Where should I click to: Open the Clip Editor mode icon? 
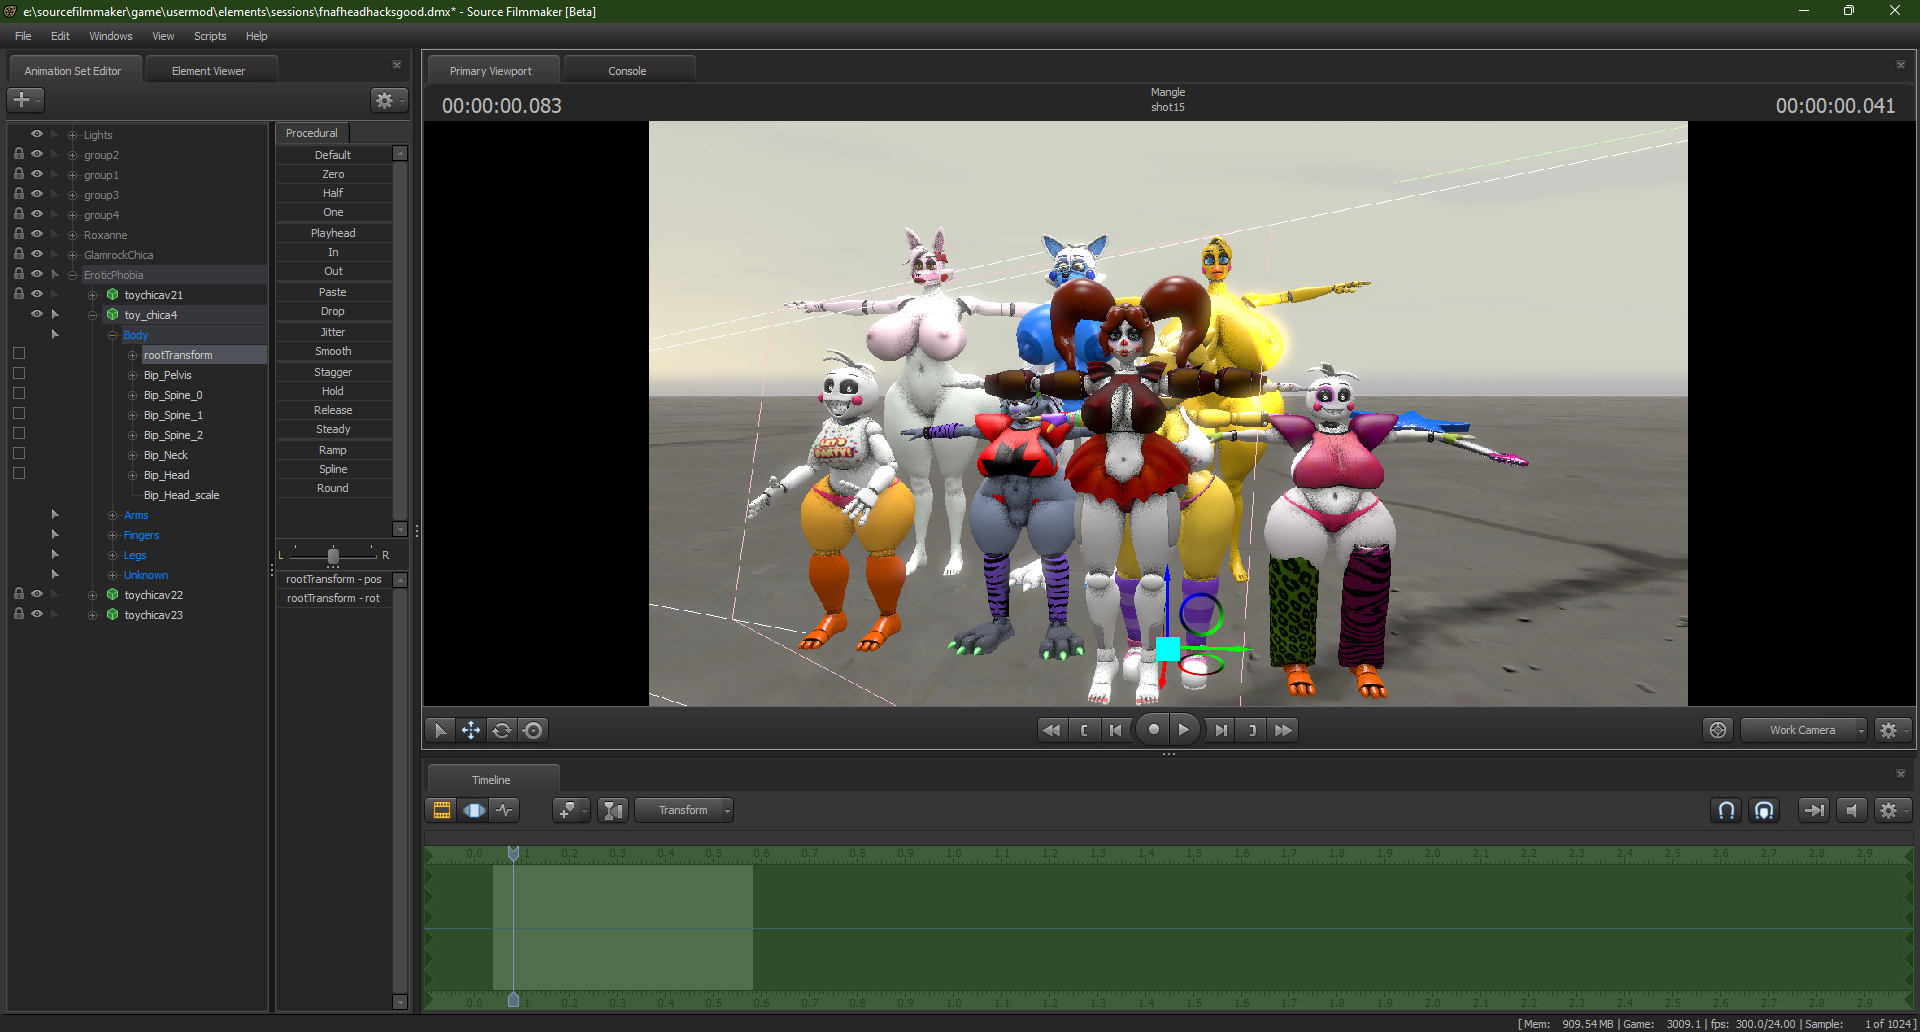442,810
